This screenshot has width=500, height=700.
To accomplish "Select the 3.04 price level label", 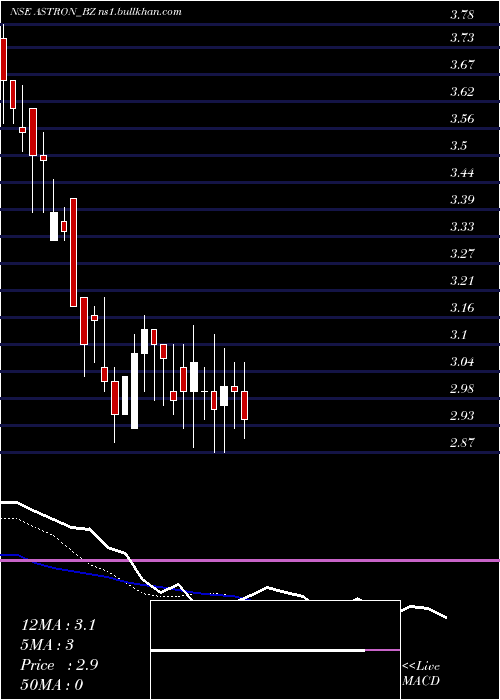I will tap(462, 362).
